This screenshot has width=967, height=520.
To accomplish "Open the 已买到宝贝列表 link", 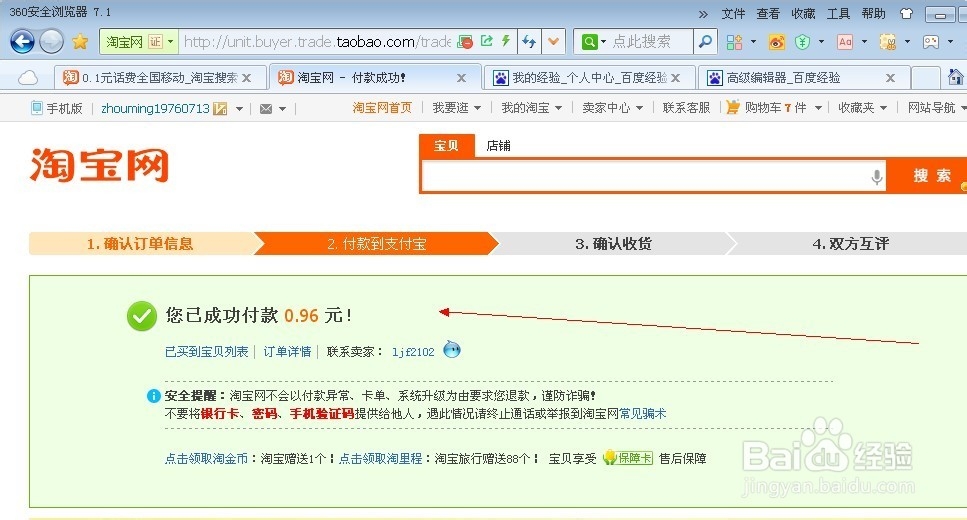I will tap(207, 352).
